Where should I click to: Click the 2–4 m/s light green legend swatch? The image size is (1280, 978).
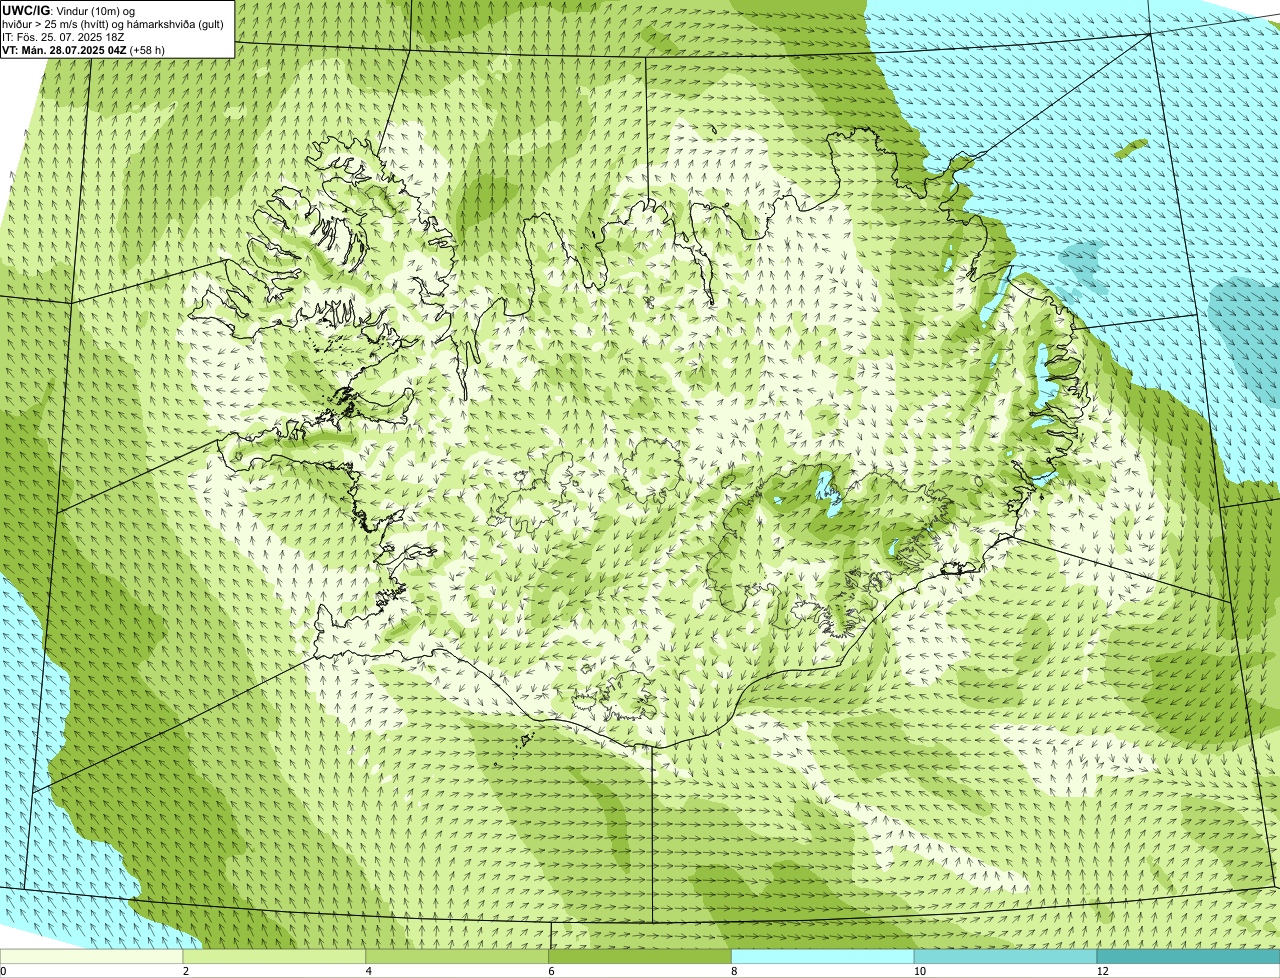click(x=275, y=957)
